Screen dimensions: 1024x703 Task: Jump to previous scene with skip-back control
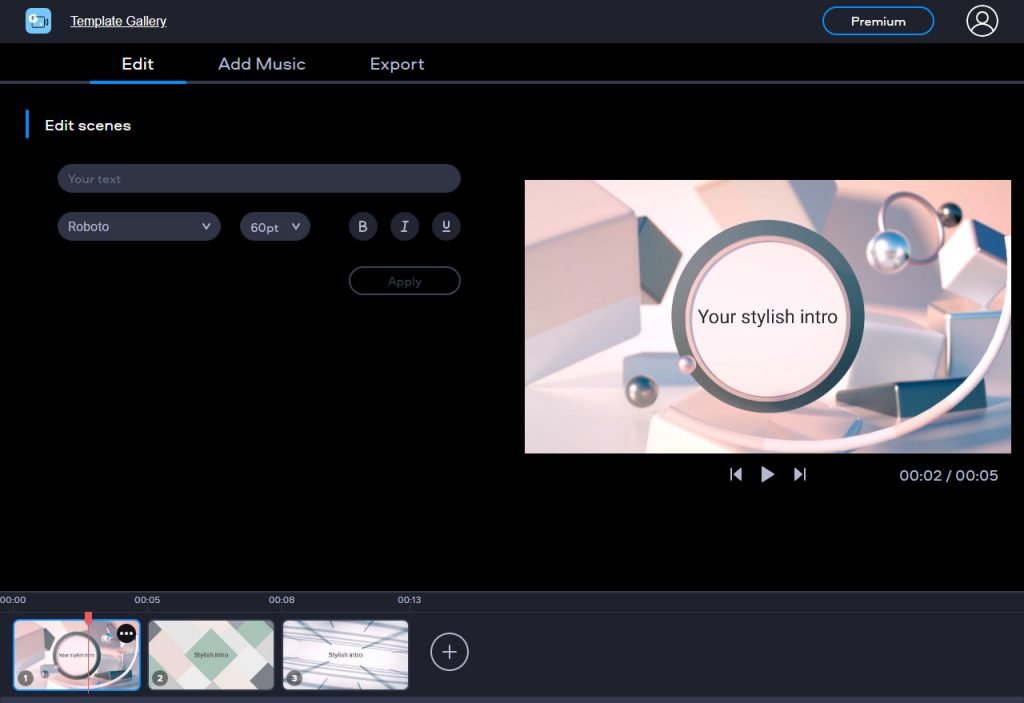click(x=736, y=474)
